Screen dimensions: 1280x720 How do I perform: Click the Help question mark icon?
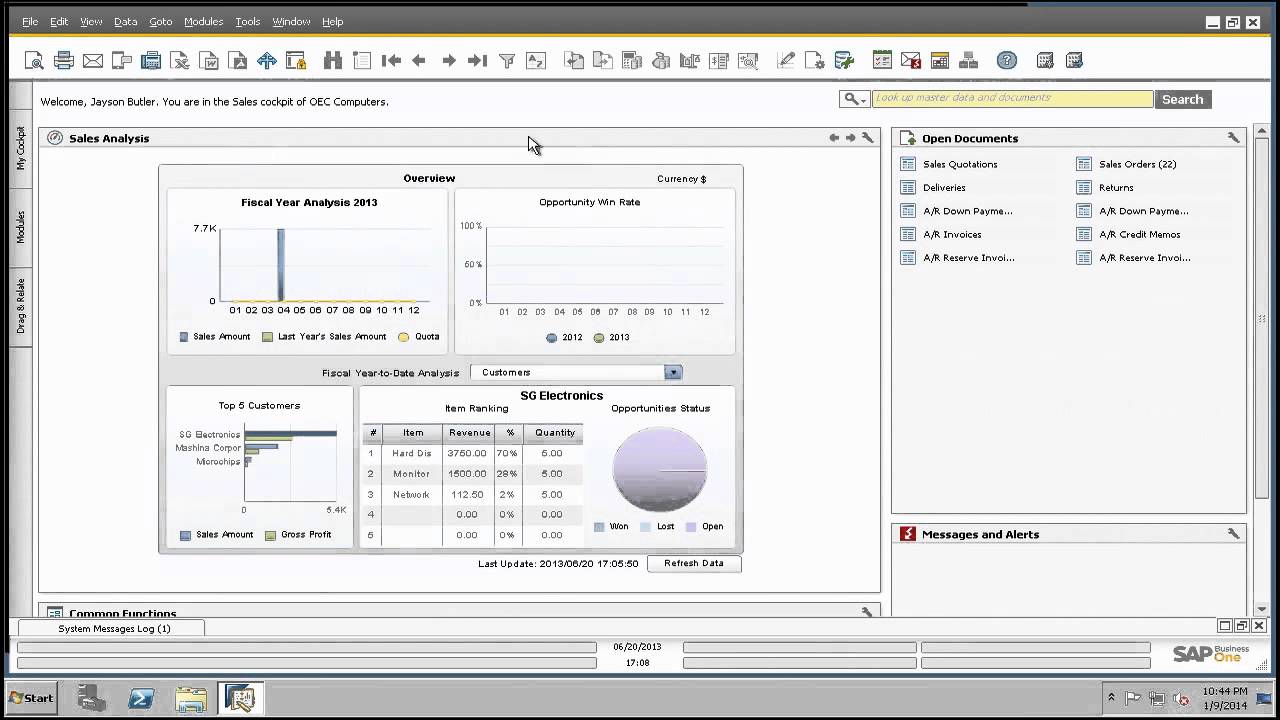[1007, 61]
